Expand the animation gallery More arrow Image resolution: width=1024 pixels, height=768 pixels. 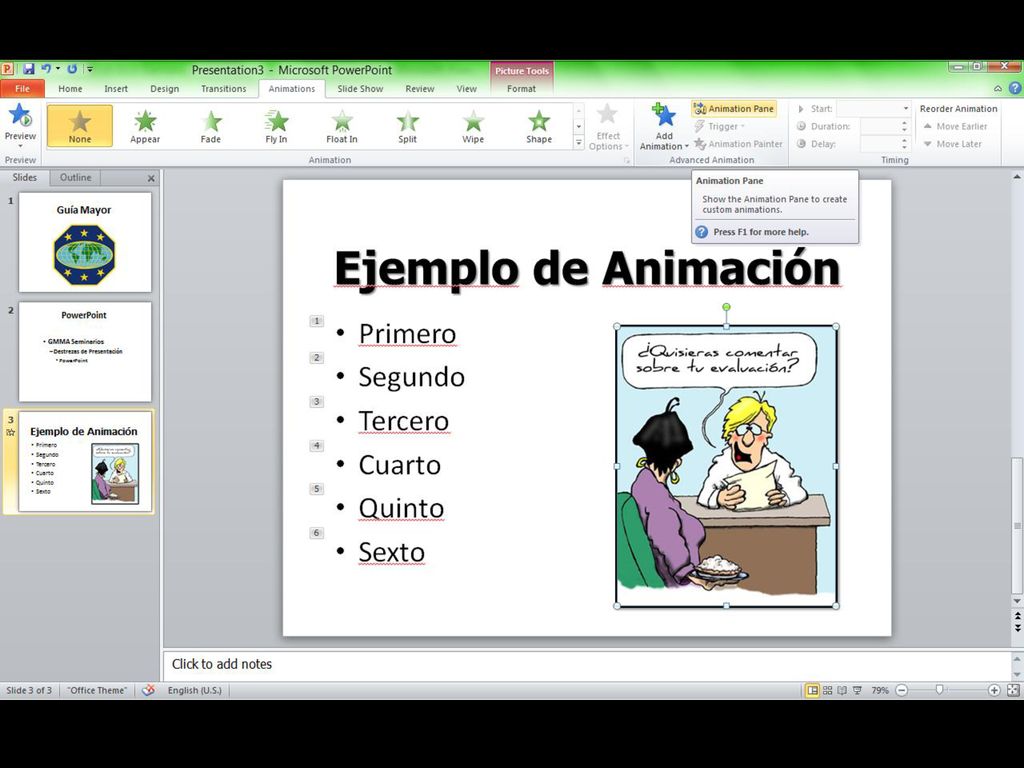pyautogui.click(x=579, y=142)
